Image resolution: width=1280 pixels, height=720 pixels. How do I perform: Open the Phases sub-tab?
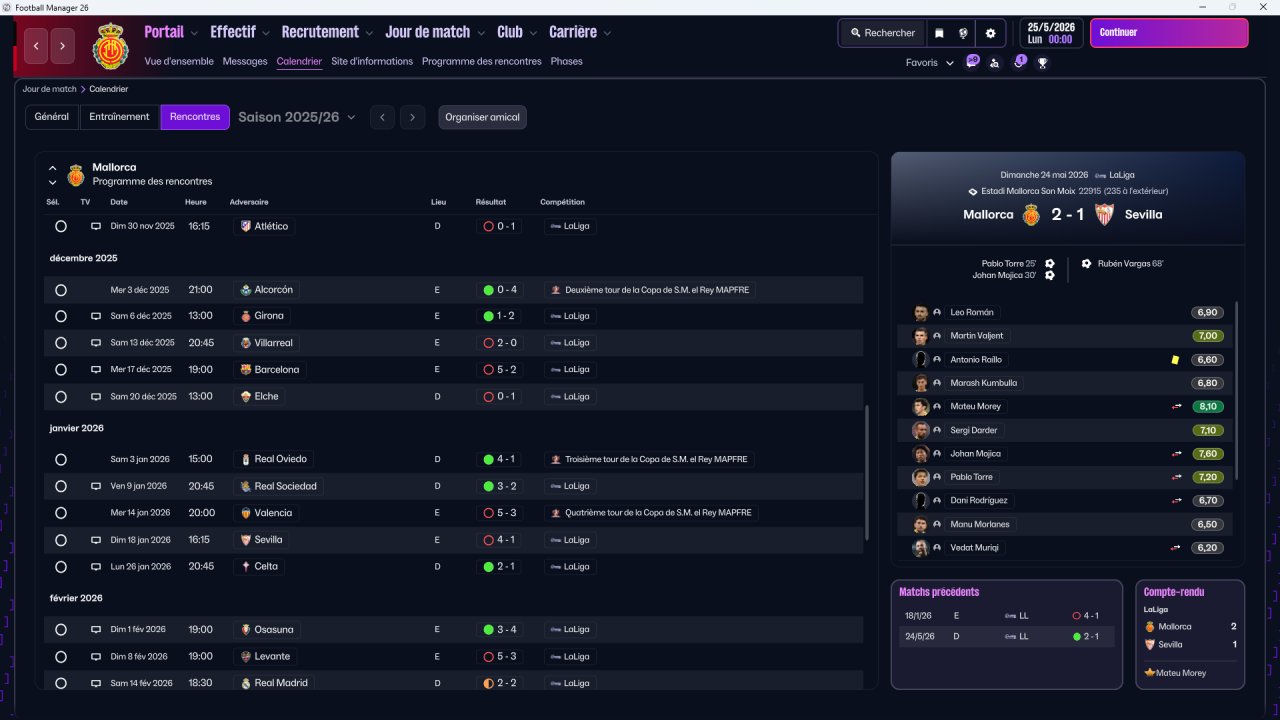[x=567, y=62]
